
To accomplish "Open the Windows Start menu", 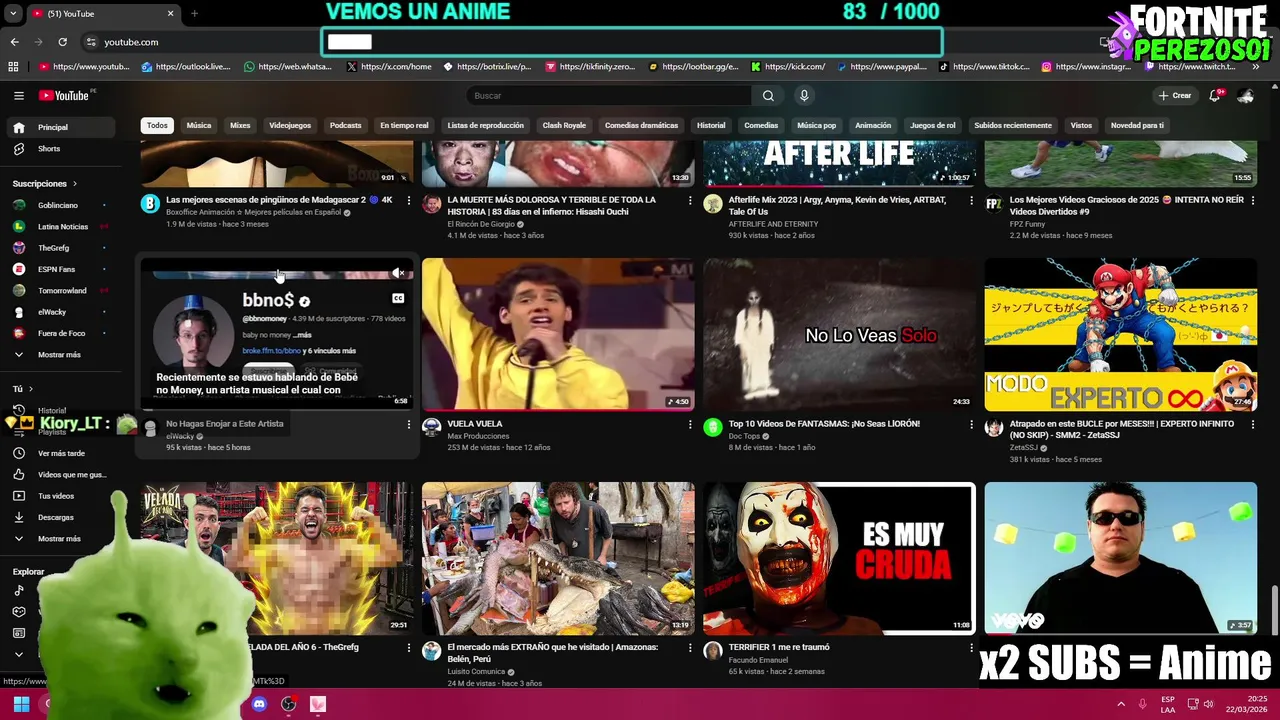I will pyautogui.click(x=21, y=704).
